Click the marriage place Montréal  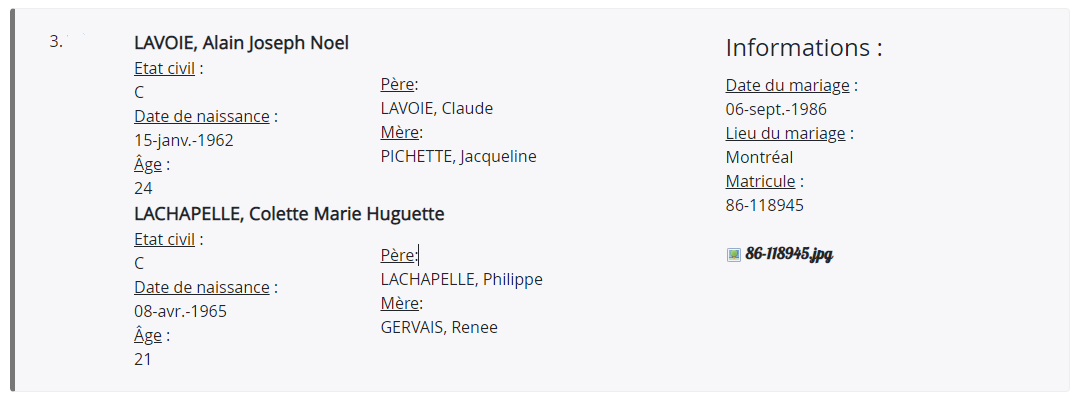pyautogui.click(x=759, y=157)
